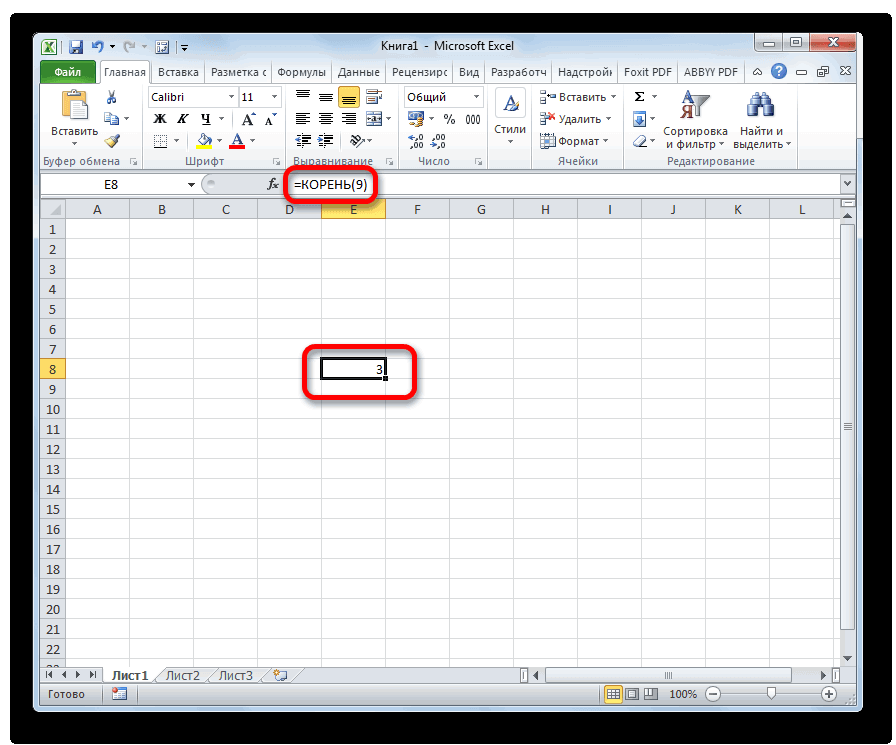Open Сортировка и фильтр dropdown

[694, 121]
